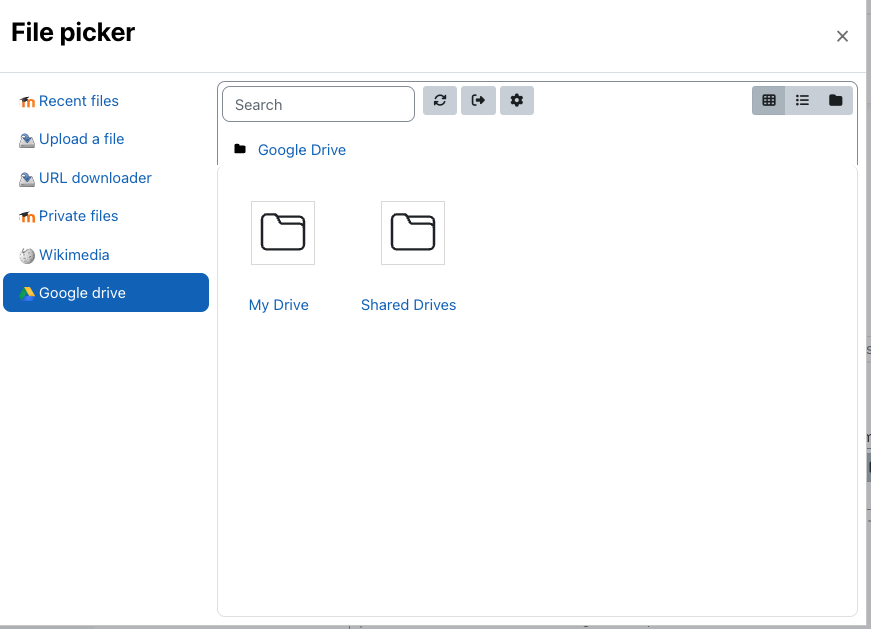Click the upload icon beside Upload a file
The image size is (871, 629).
coord(27,141)
